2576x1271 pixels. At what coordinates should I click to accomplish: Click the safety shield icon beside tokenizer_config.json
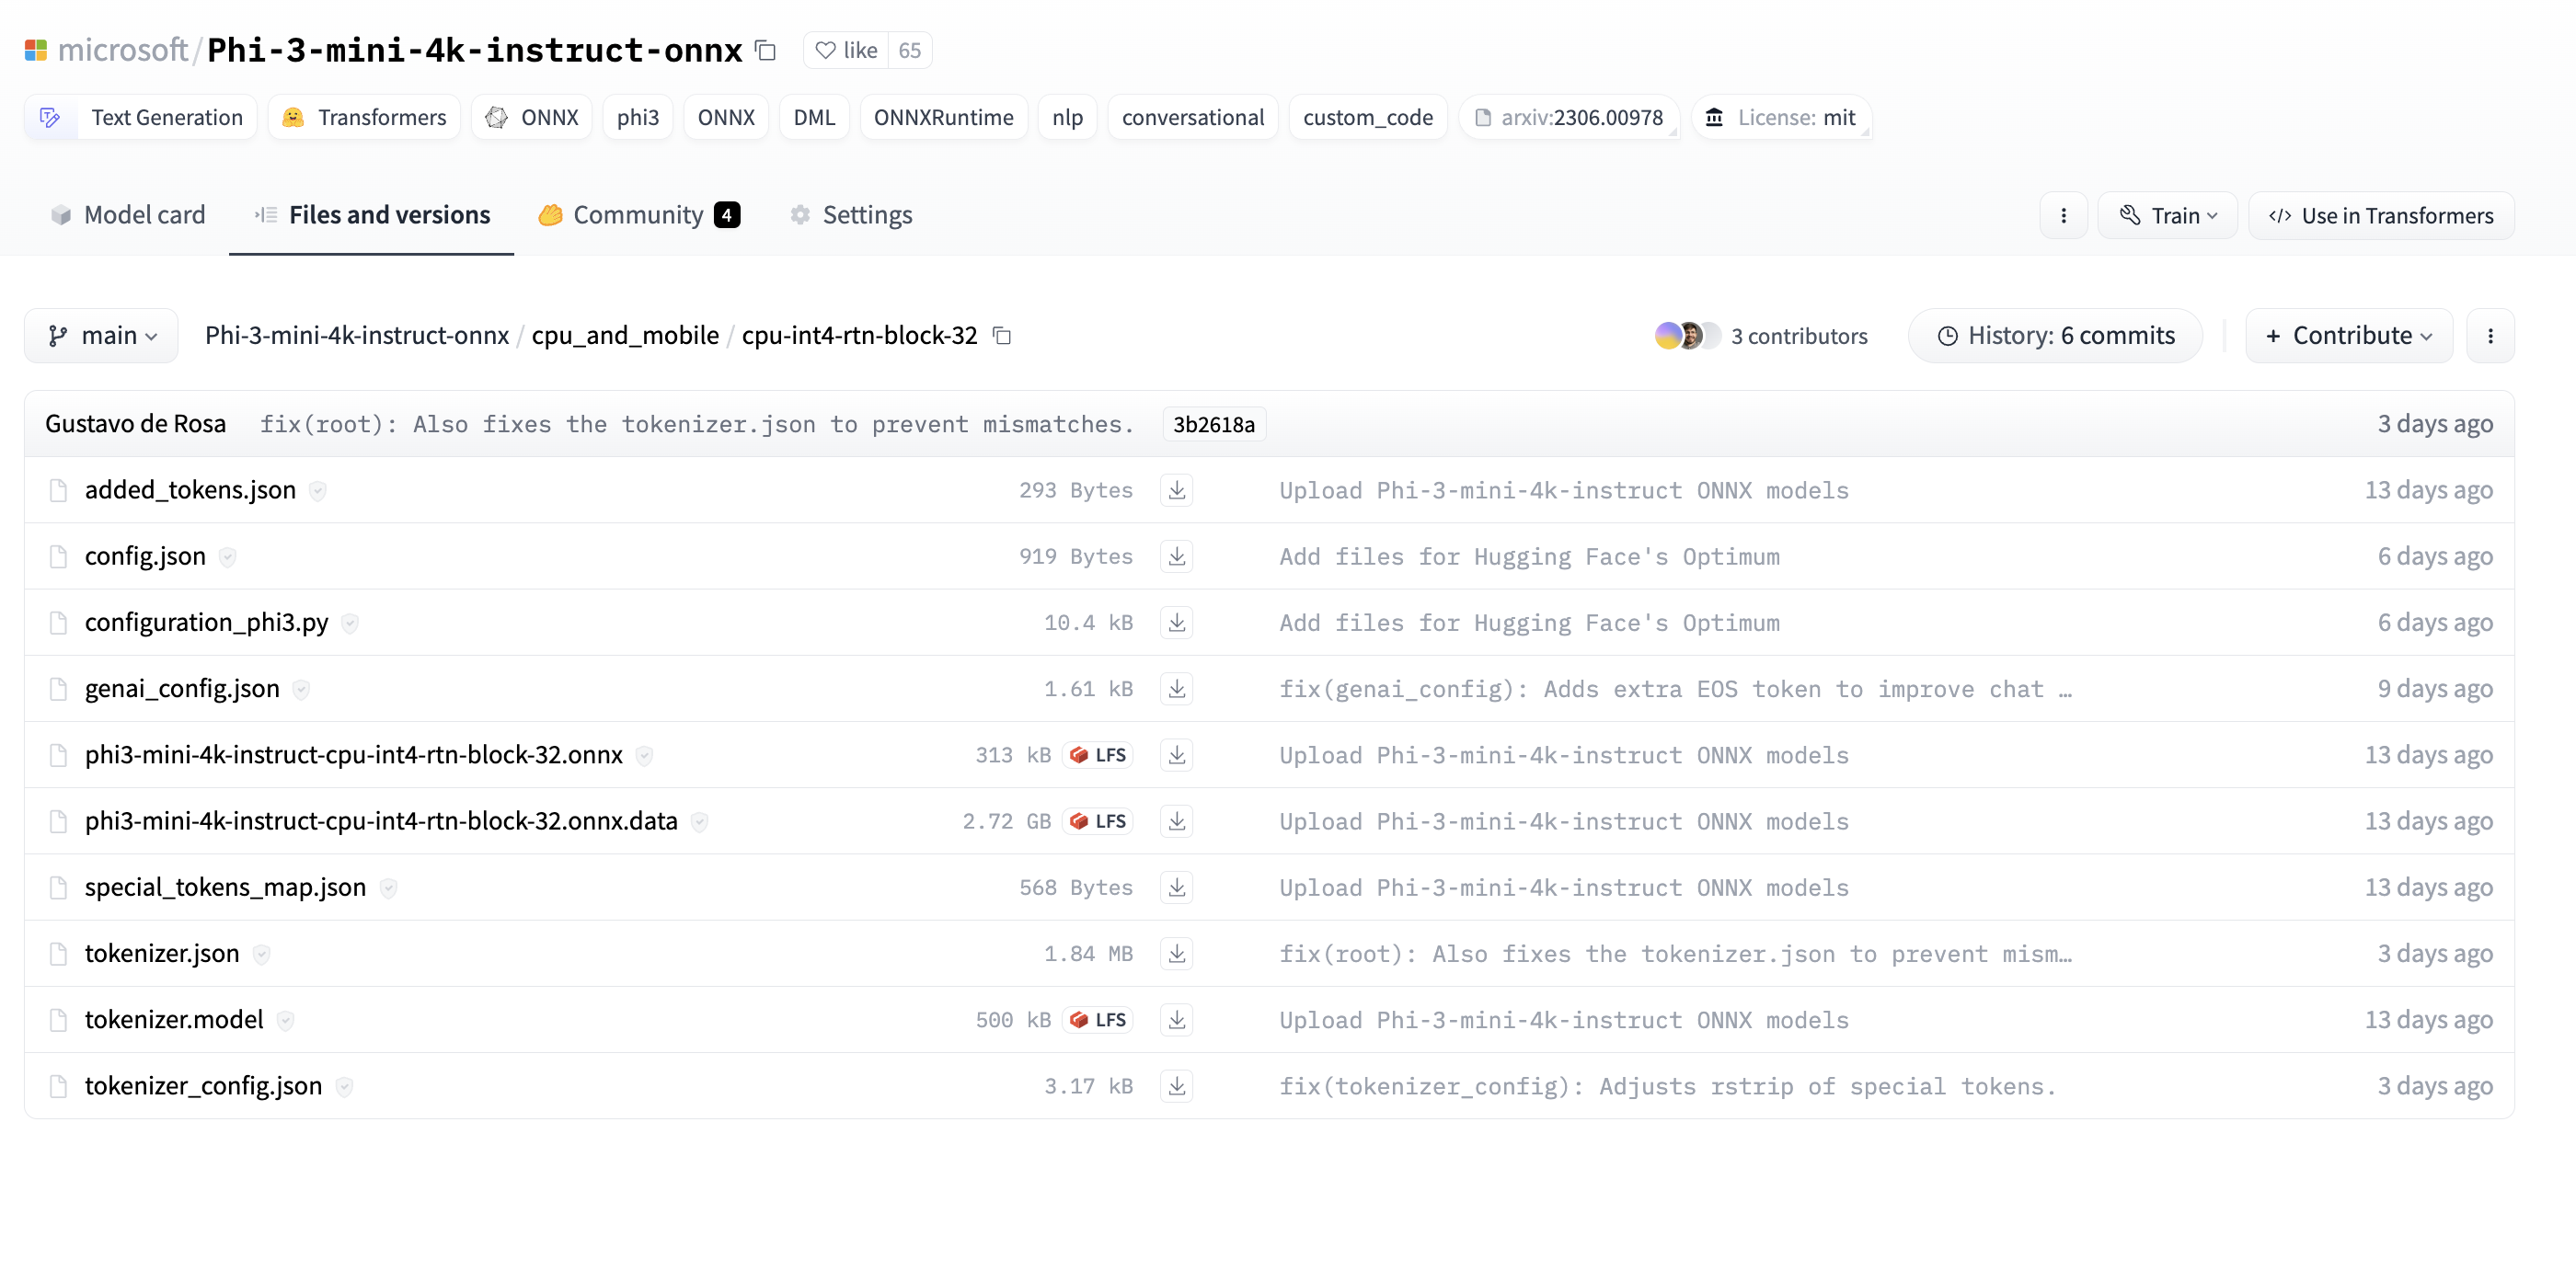pyautogui.click(x=344, y=1086)
